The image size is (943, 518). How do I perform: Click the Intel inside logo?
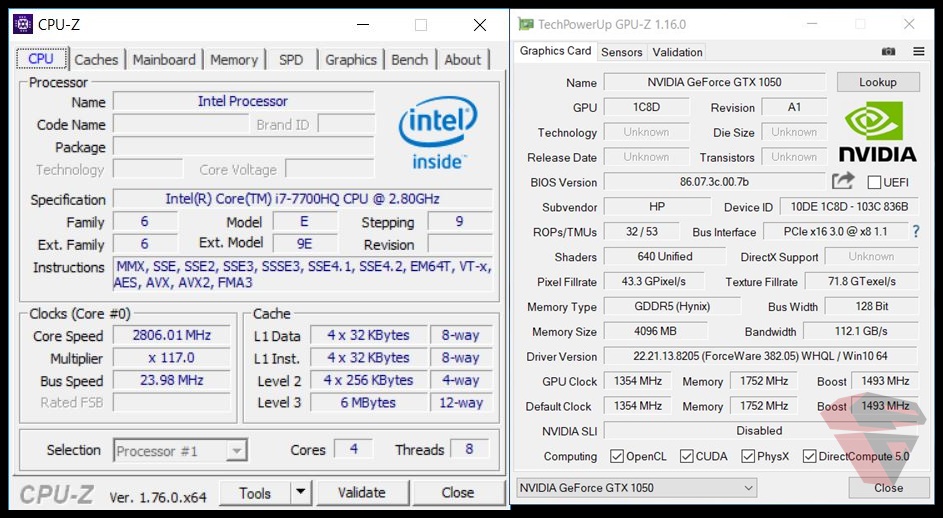pos(438,132)
